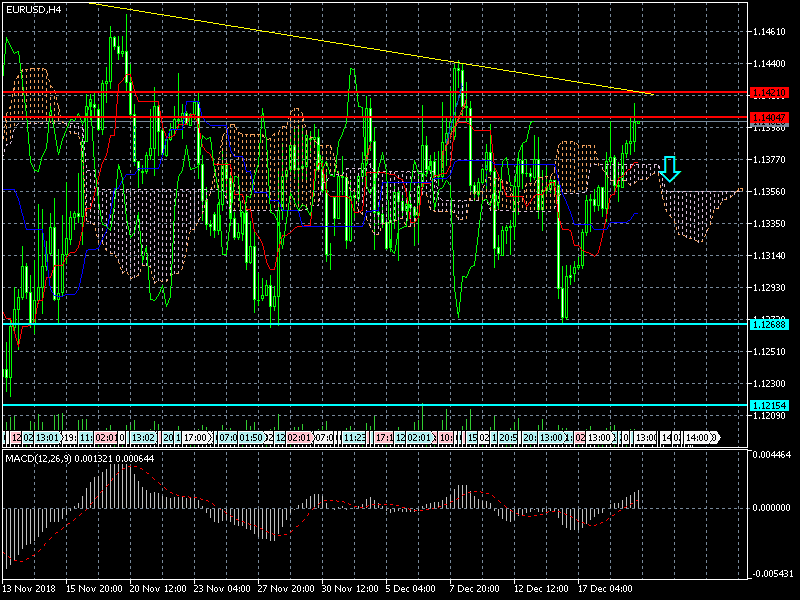Click the cyan 1.12688 support level label
The height and width of the screenshot is (600, 800).
tap(769, 324)
